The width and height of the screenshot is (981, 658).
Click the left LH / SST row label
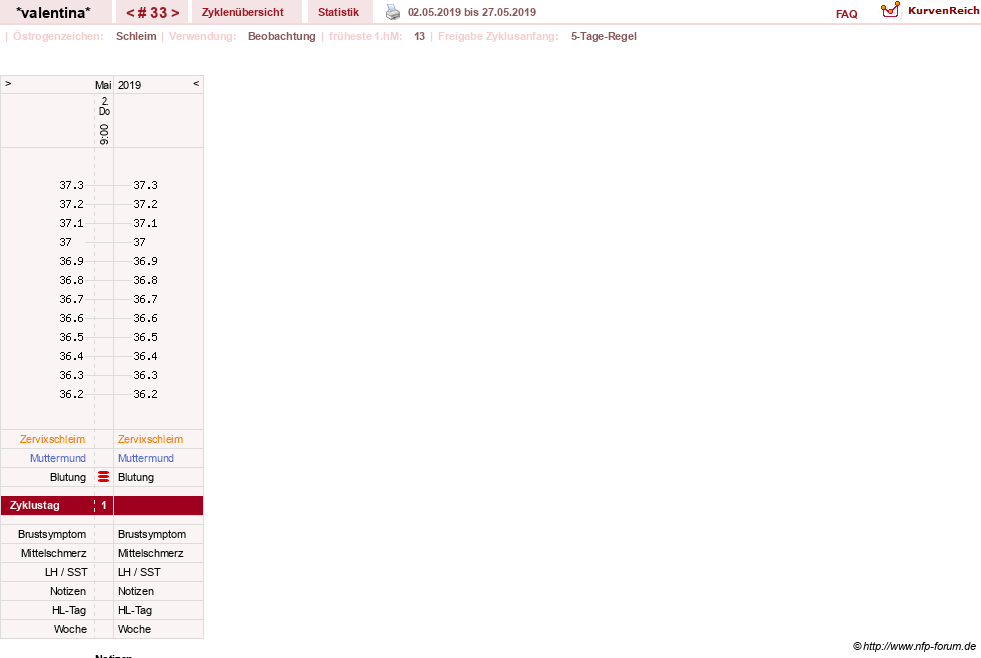coord(66,572)
